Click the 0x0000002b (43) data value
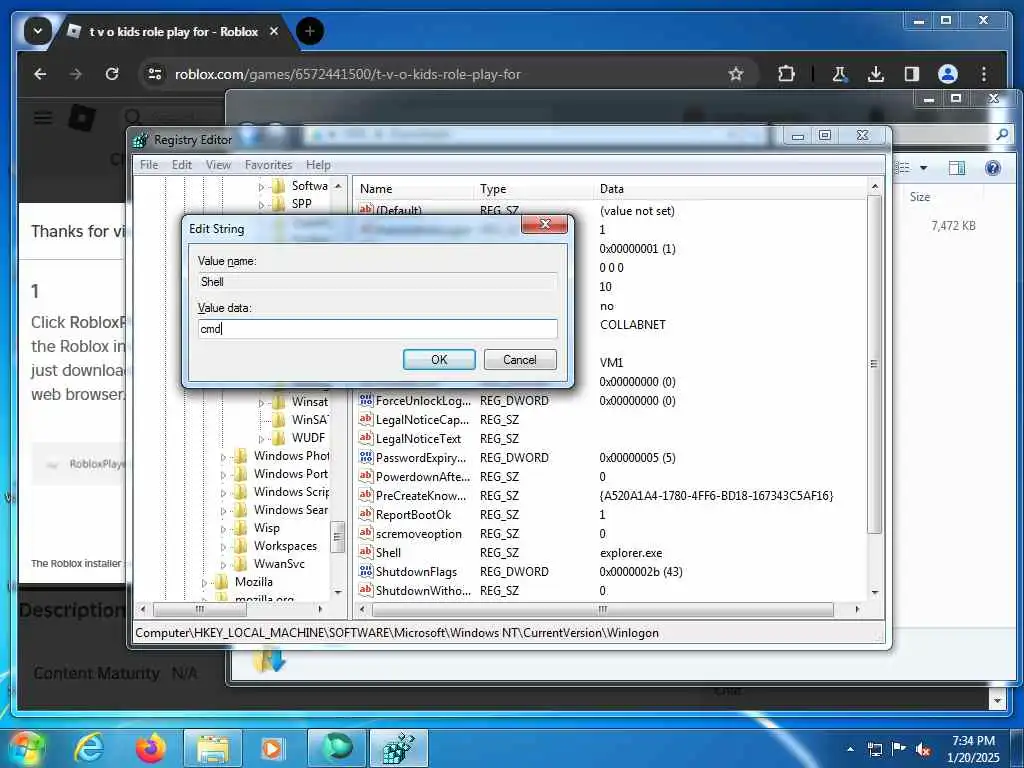The image size is (1024, 768). pyautogui.click(x=641, y=571)
